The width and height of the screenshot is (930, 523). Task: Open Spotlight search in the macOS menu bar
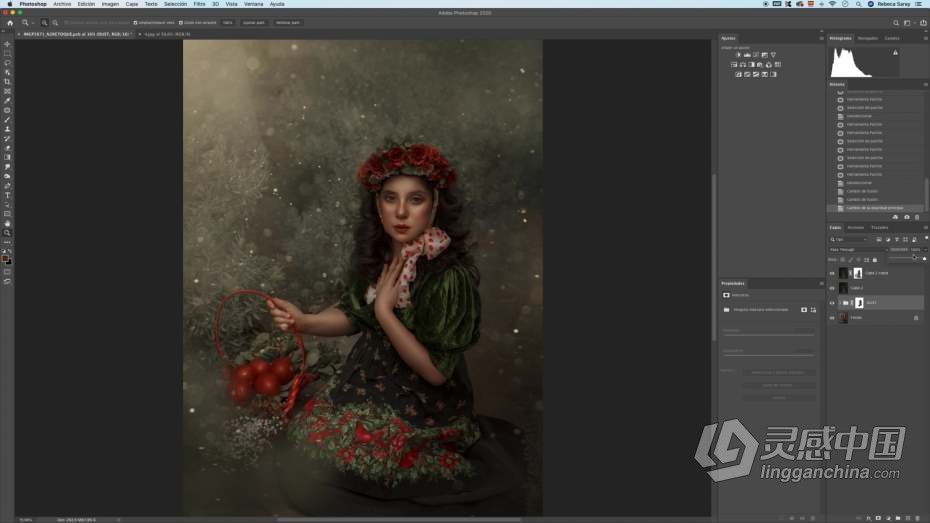[858, 4]
